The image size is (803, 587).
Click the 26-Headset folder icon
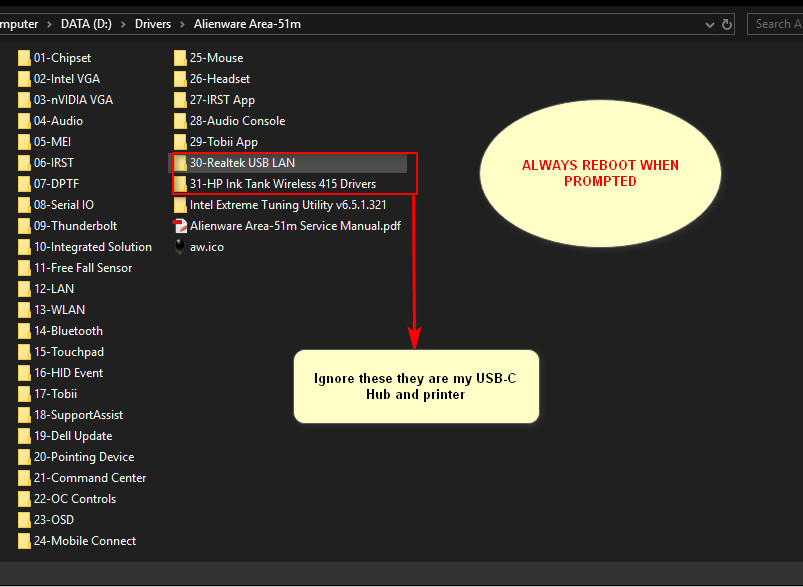(x=180, y=79)
